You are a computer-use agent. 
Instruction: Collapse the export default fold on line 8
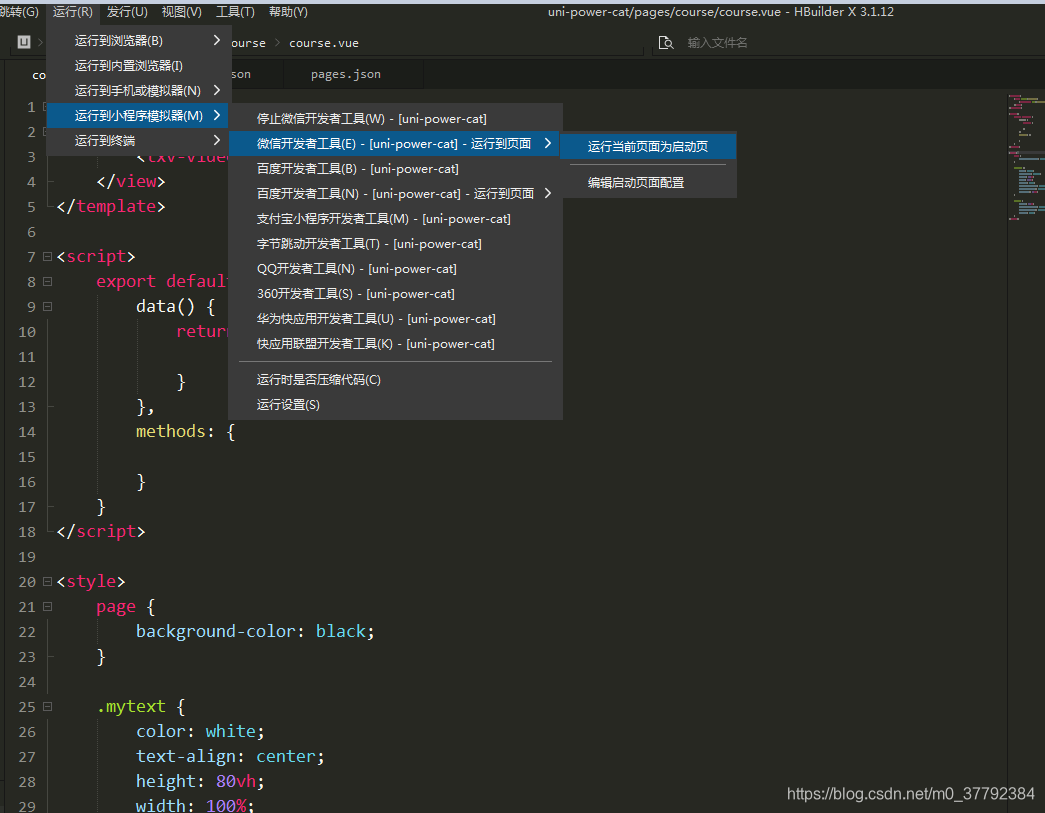point(47,282)
